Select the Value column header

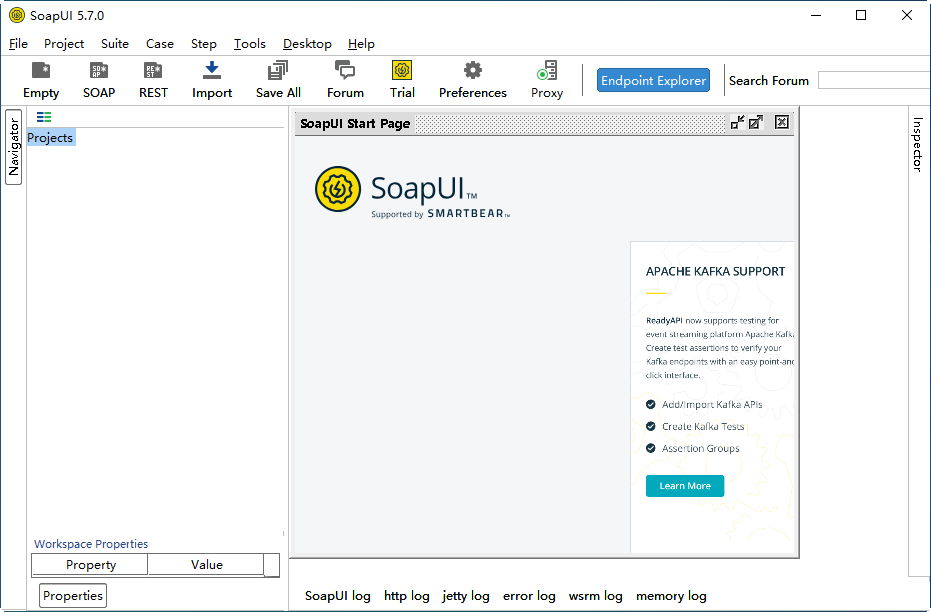207,565
